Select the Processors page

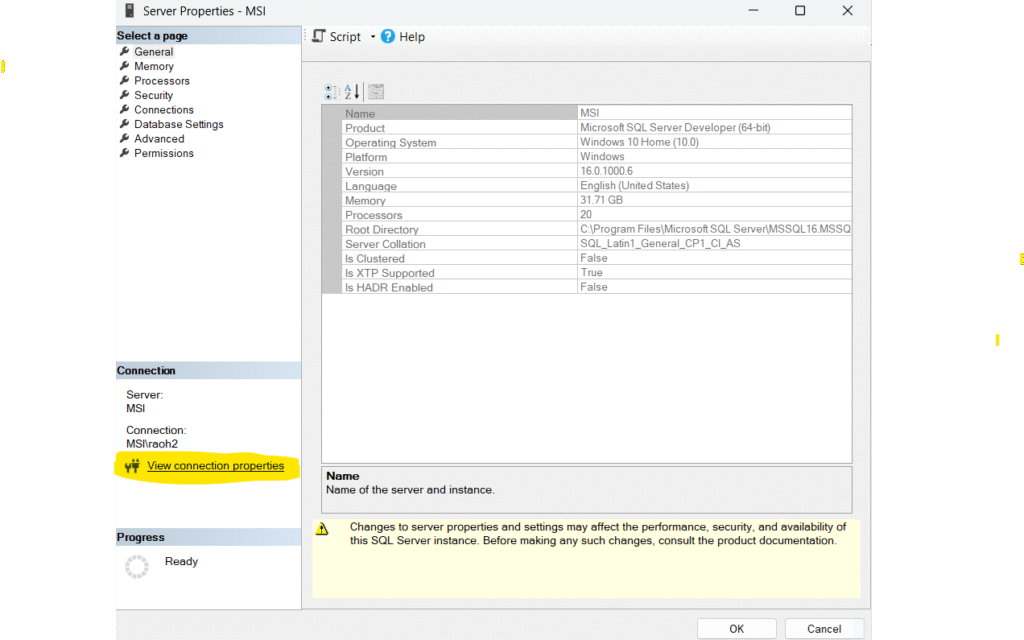point(161,81)
